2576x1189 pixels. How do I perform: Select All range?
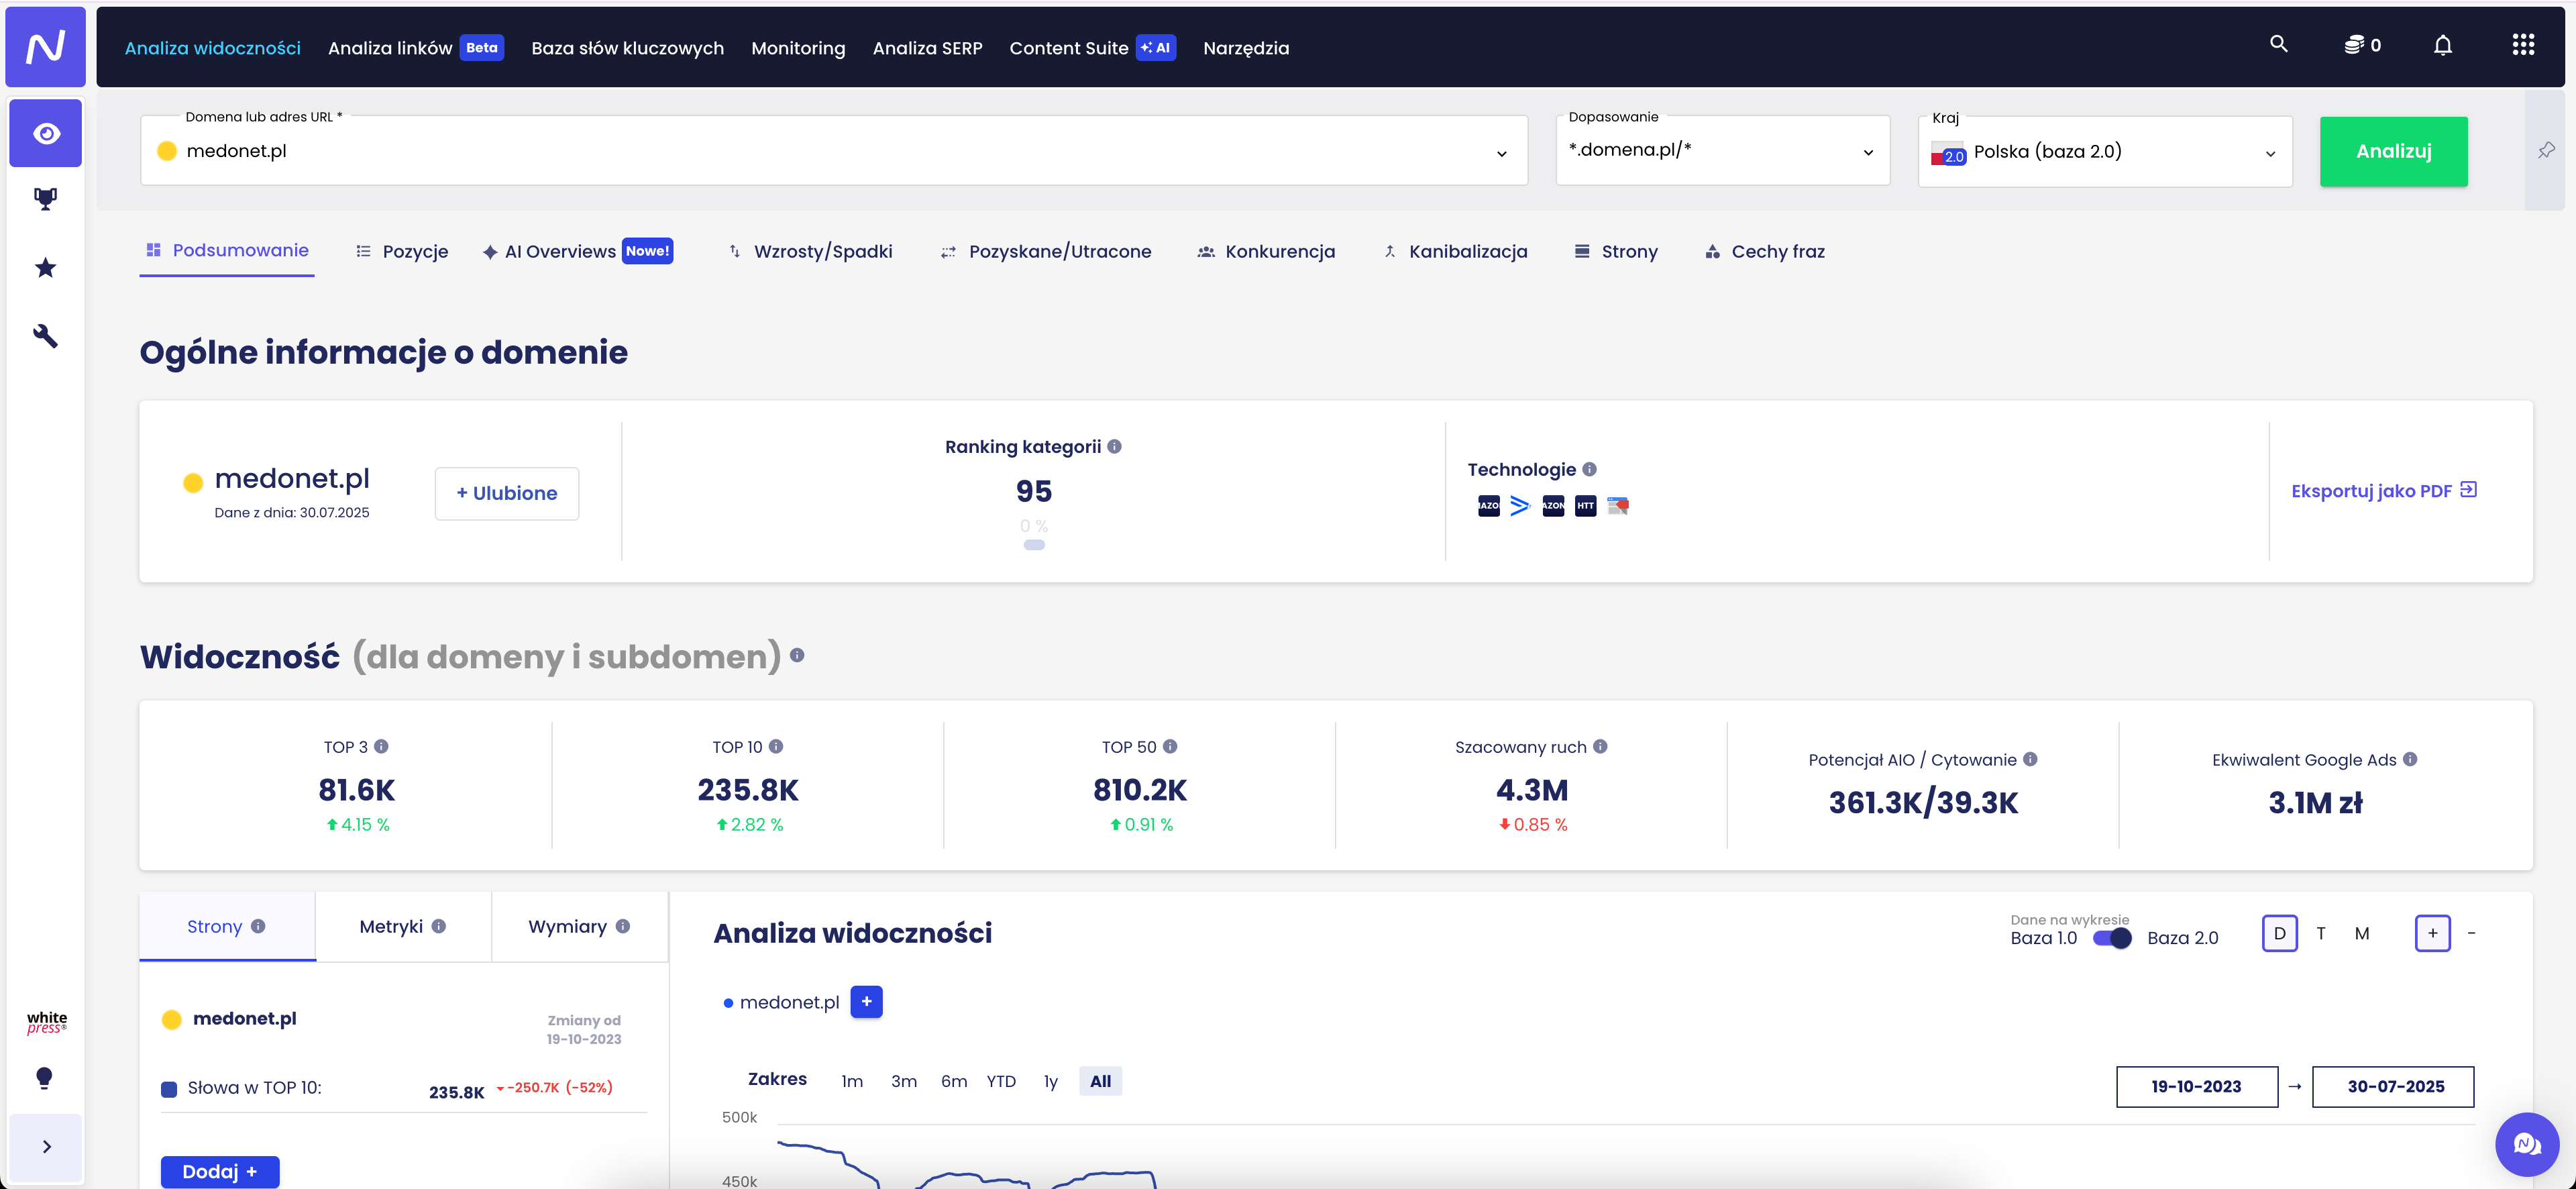click(x=1100, y=1081)
